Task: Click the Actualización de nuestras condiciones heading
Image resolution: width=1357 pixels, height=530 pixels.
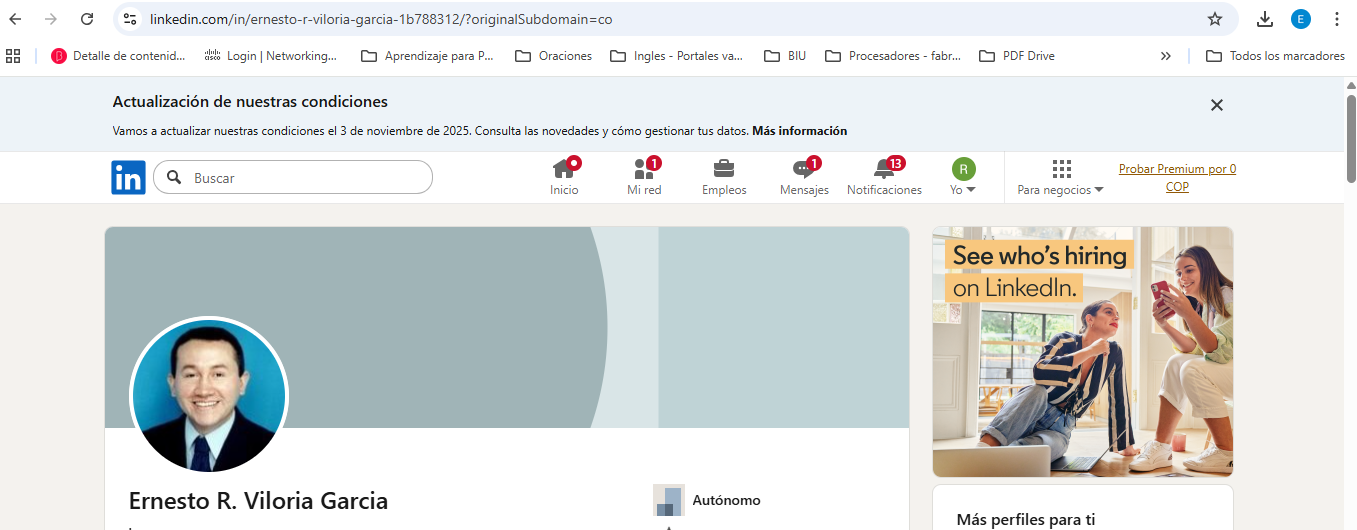Action: (x=250, y=102)
